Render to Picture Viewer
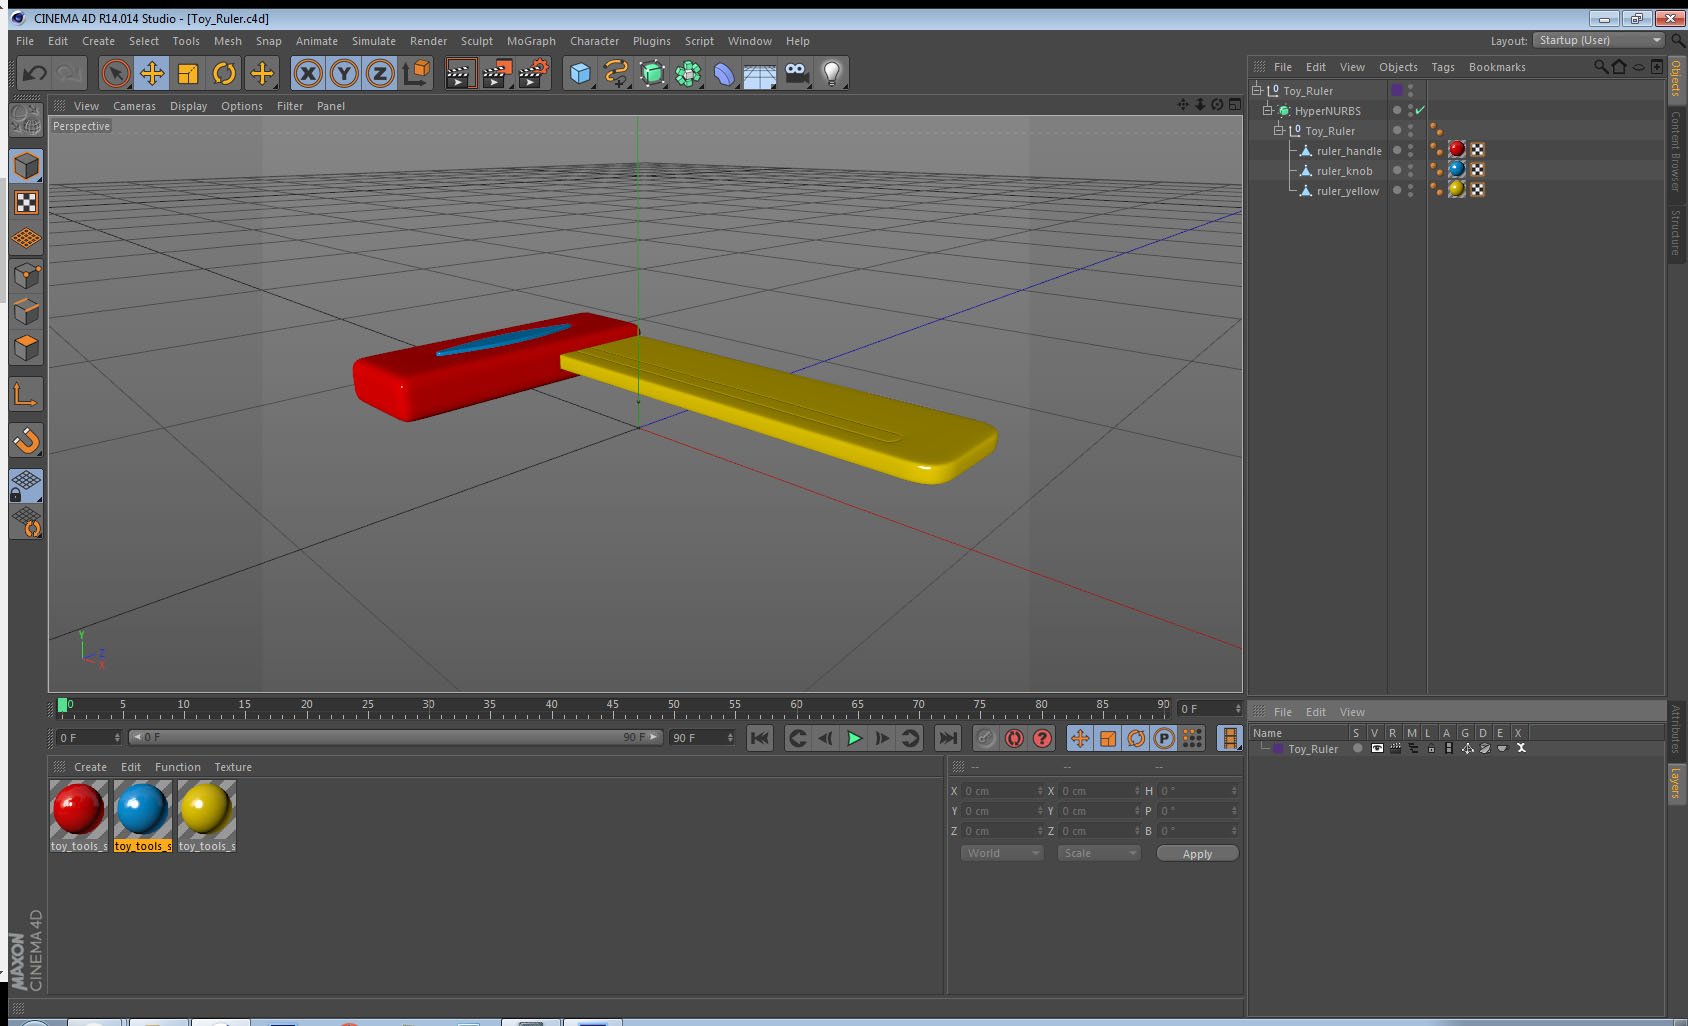This screenshot has height=1026, width=1688. click(497, 73)
